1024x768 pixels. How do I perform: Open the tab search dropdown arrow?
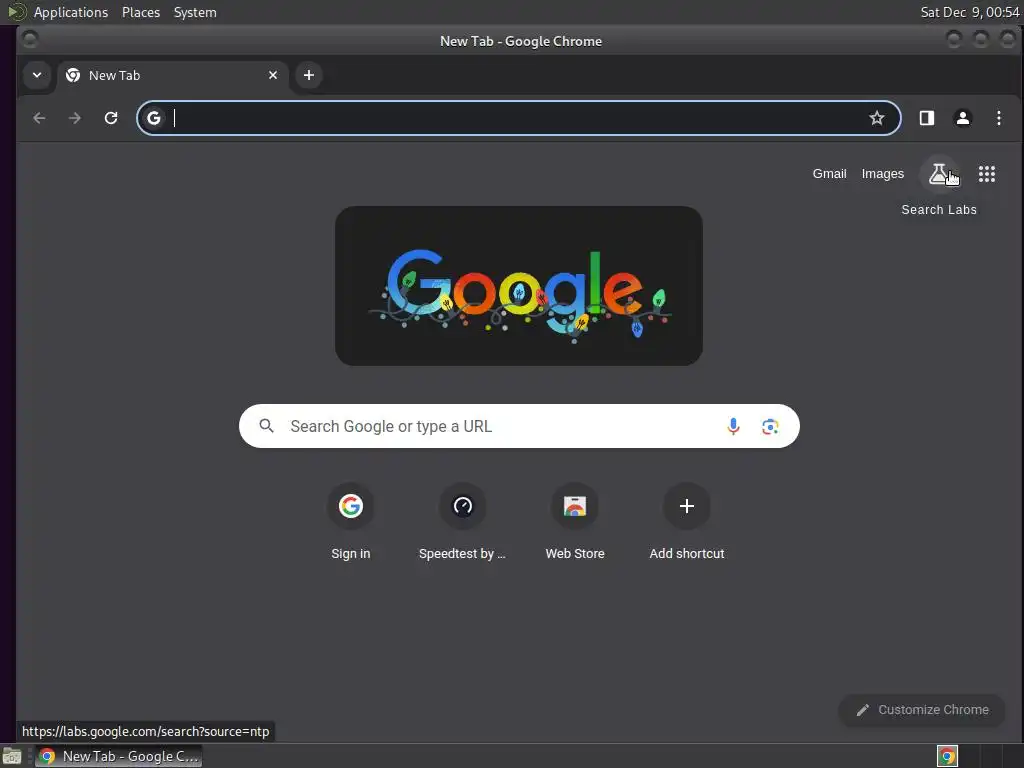point(37,75)
